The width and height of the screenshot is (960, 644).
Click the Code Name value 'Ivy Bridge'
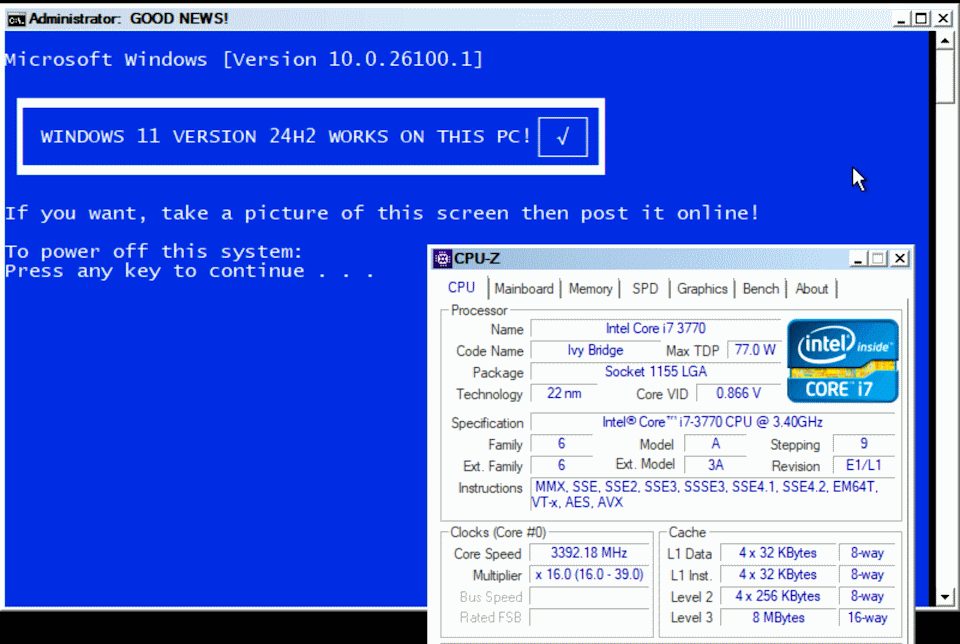coord(595,350)
